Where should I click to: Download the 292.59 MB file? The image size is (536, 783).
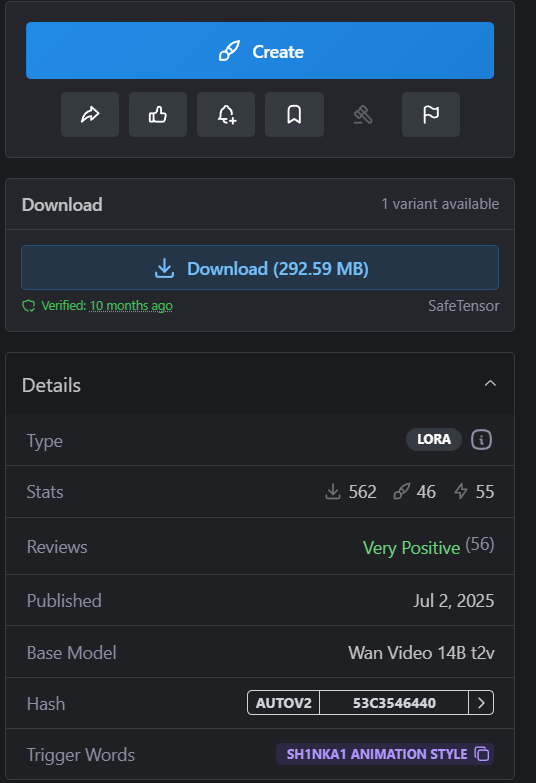(x=260, y=268)
